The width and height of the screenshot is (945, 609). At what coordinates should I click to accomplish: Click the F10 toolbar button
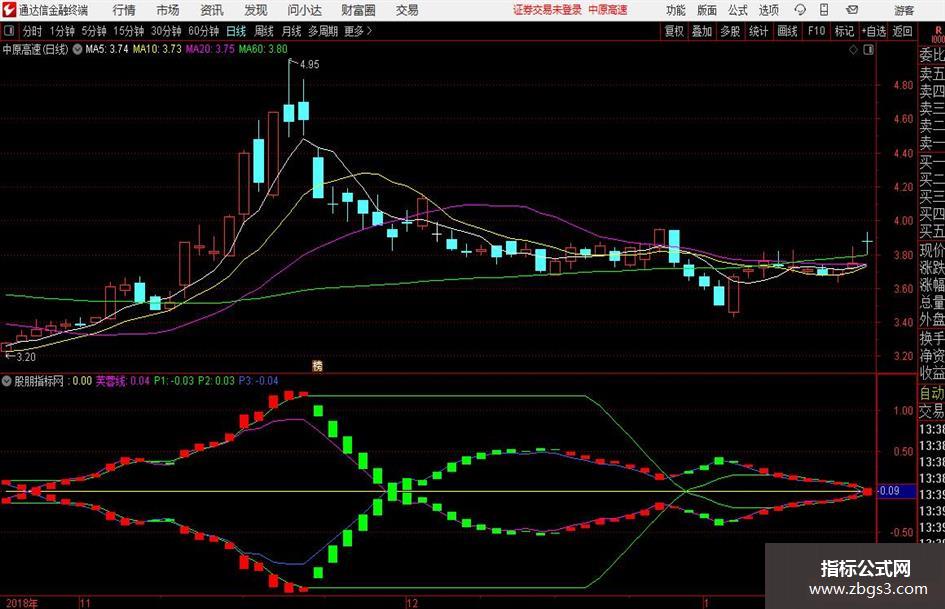pos(816,31)
